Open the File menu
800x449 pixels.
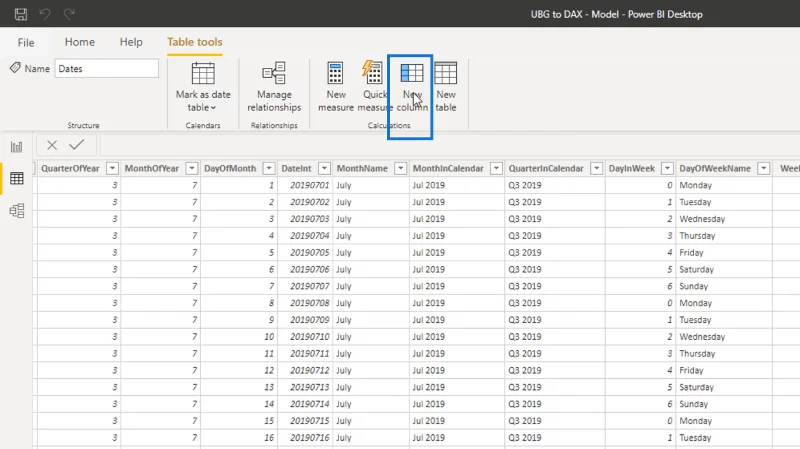(26, 42)
